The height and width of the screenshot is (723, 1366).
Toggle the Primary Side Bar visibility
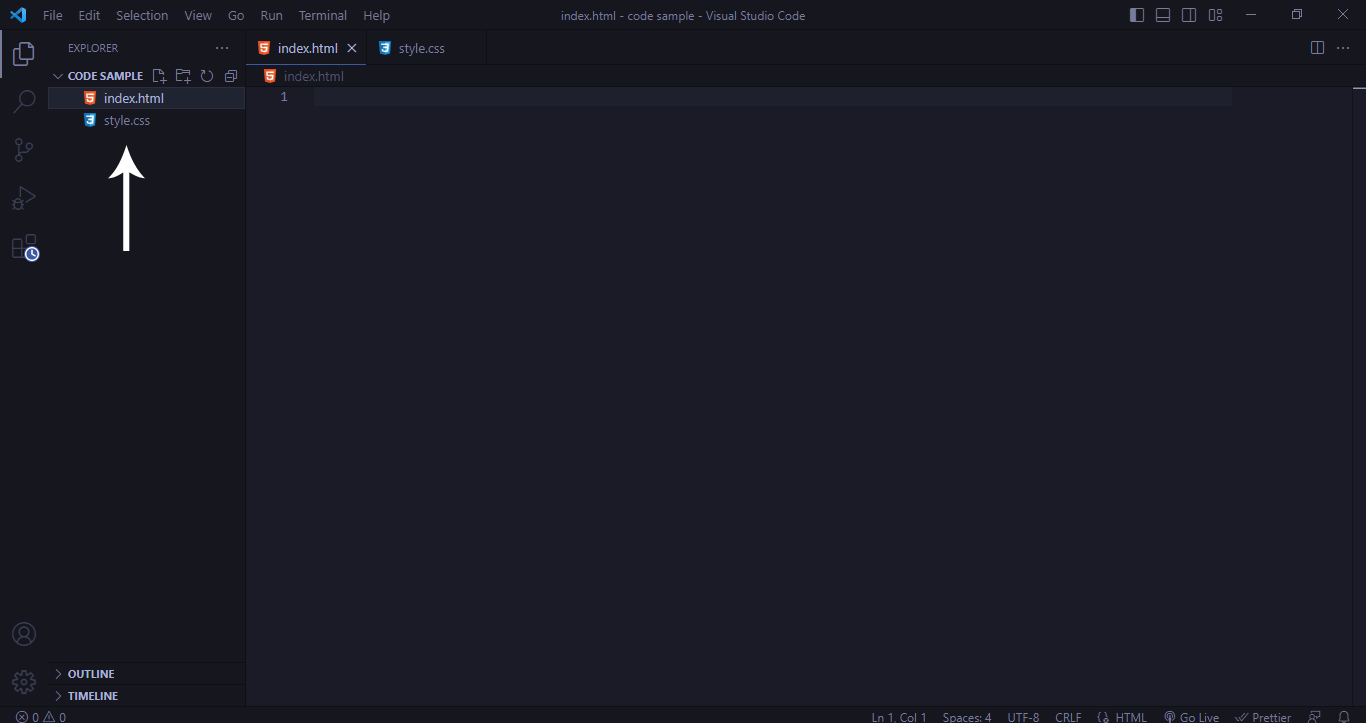pos(1137,14)
